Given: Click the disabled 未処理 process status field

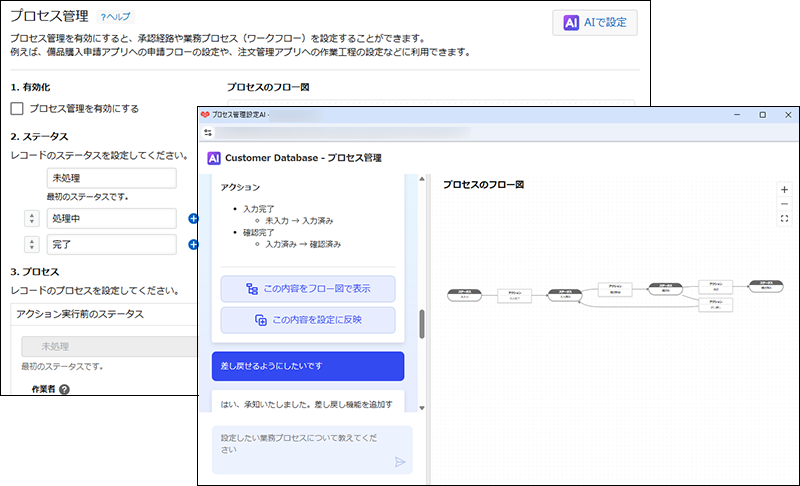Looking at the screenshot, I should 109,346.
